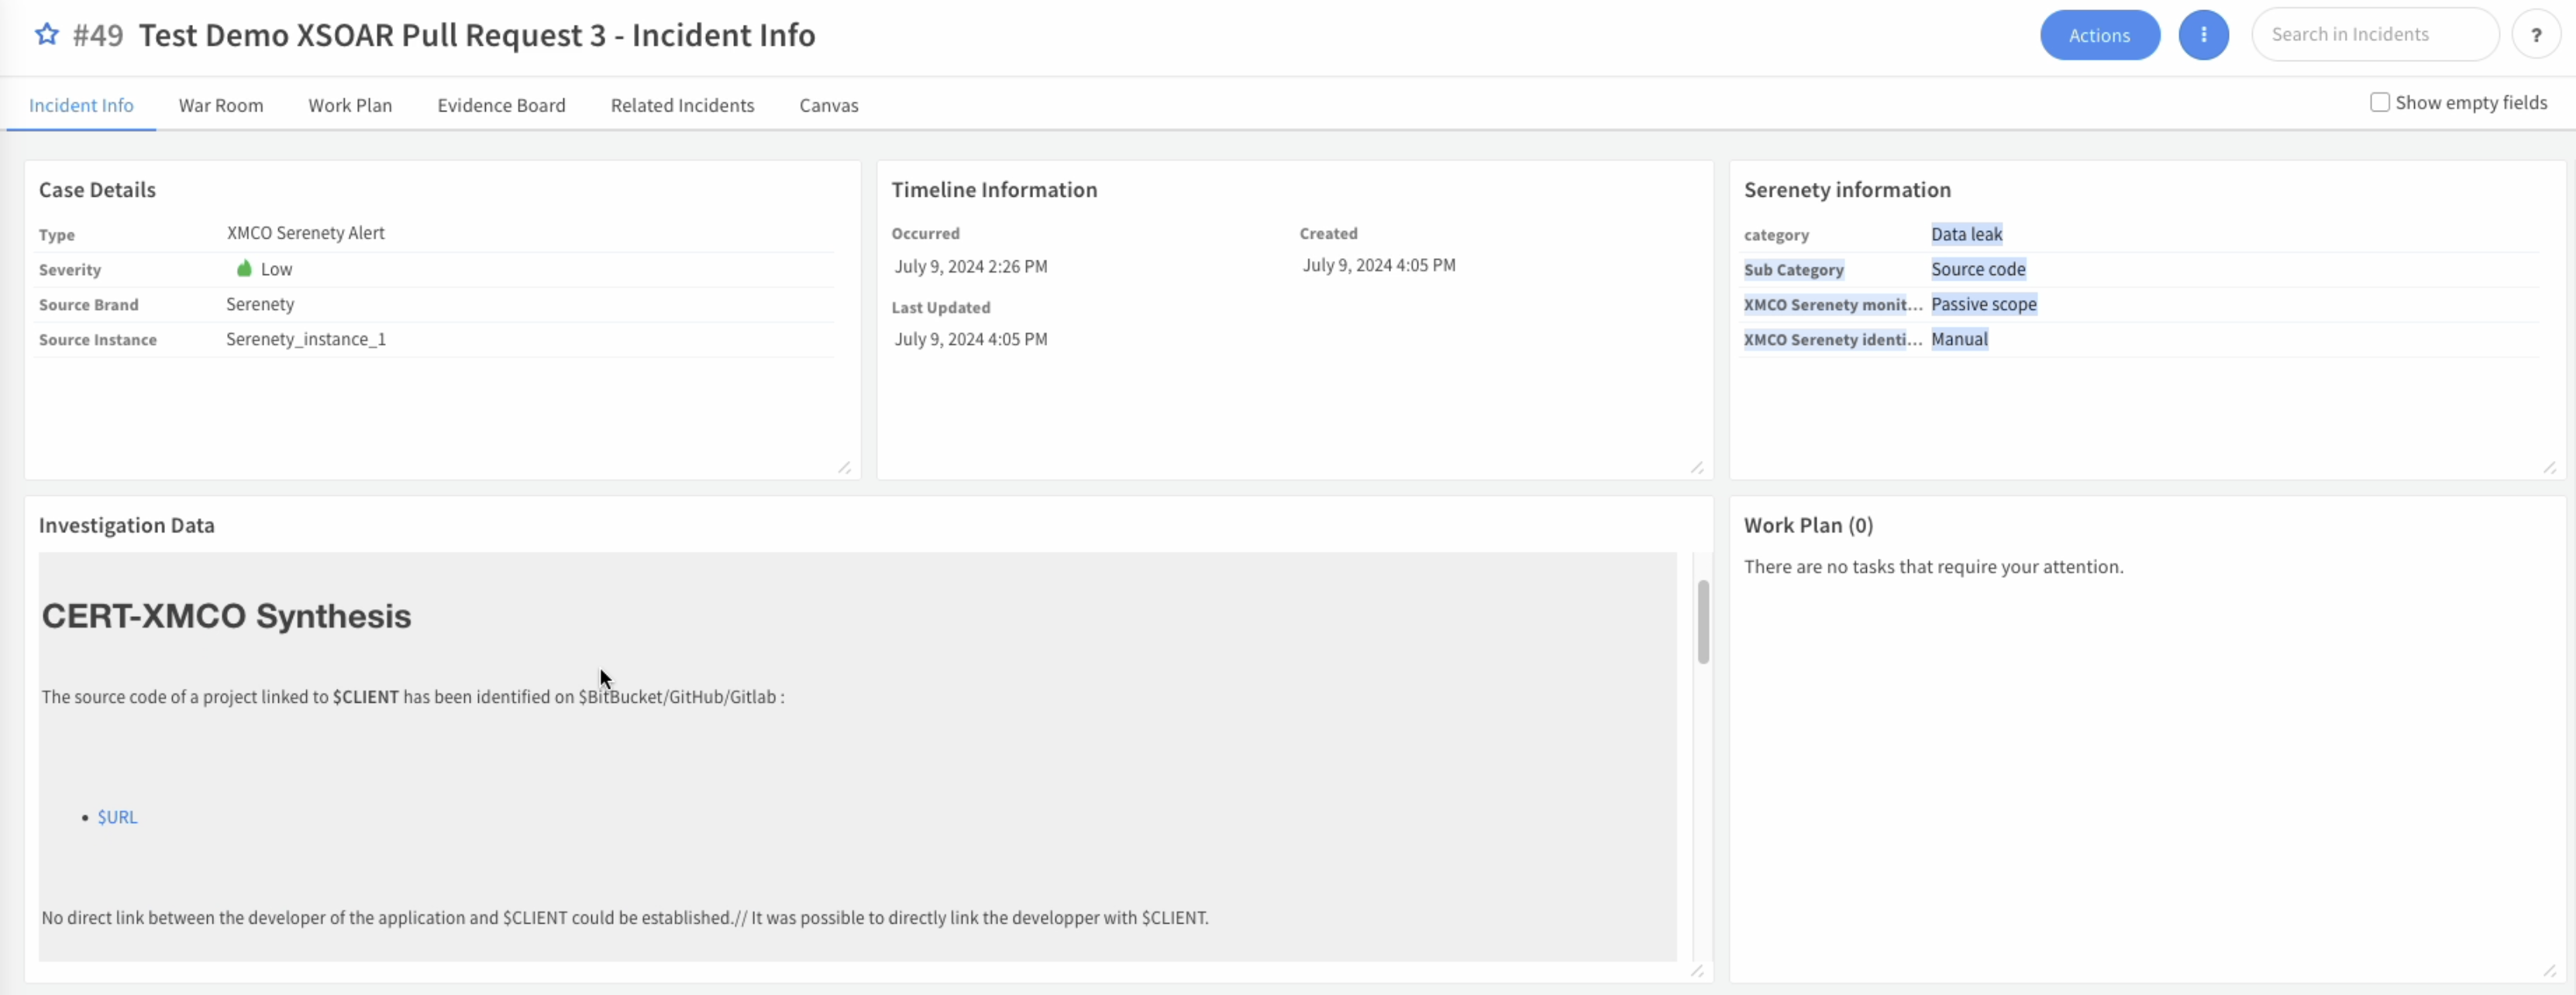Open the Actions dropdown button
Screen dimensions: 2576x995
pyautogui.click(x=2099, y=35)
